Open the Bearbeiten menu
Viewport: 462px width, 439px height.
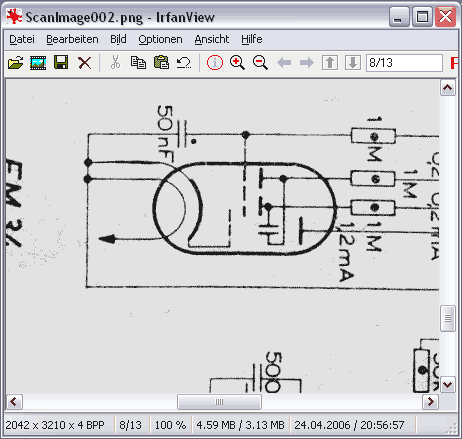tap(72, 39)
